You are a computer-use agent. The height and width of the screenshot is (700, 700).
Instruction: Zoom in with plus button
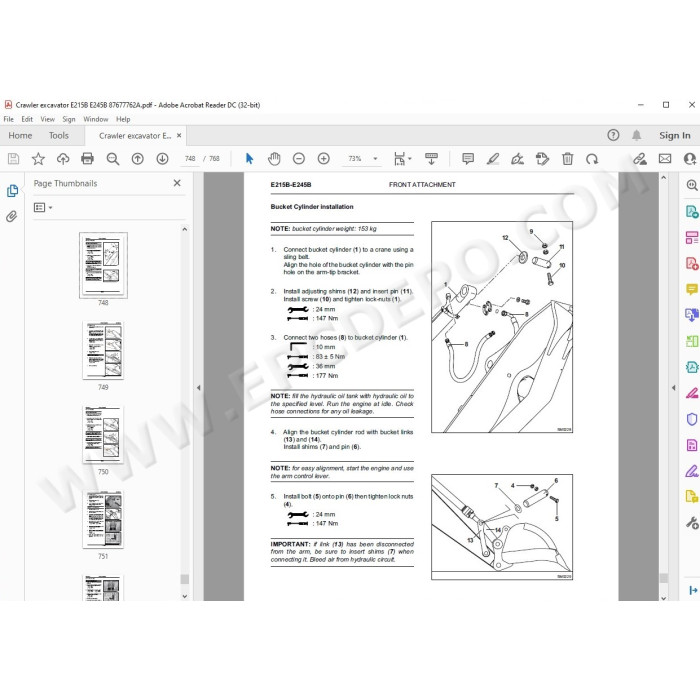(324, 158)
